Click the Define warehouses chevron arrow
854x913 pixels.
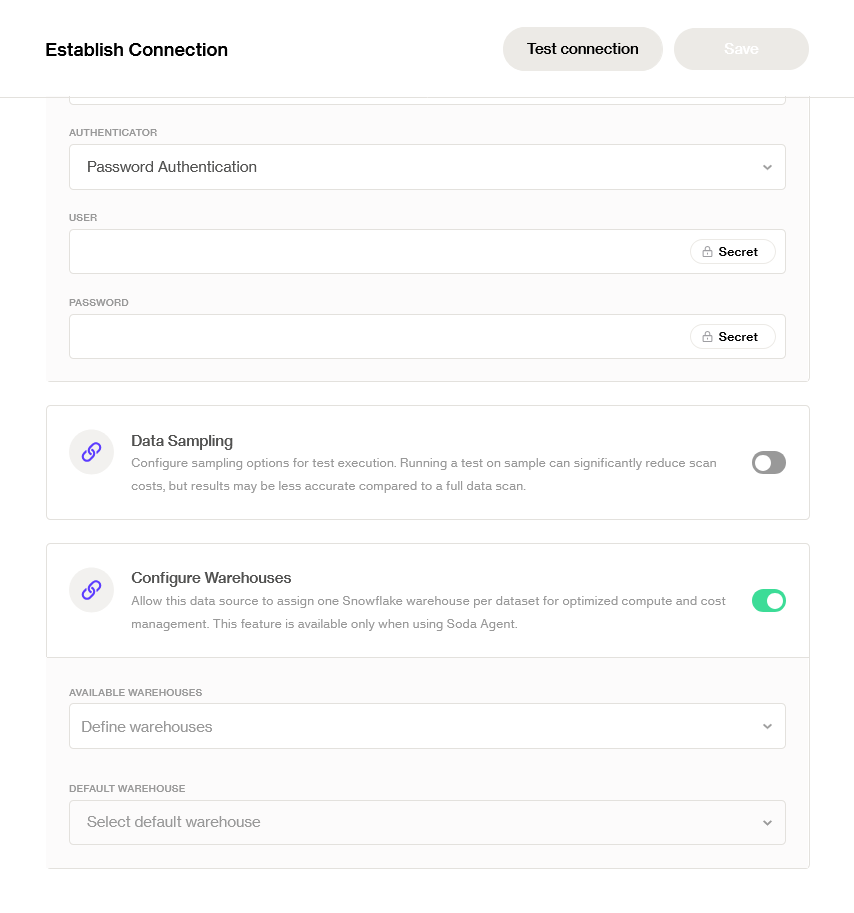767,726
